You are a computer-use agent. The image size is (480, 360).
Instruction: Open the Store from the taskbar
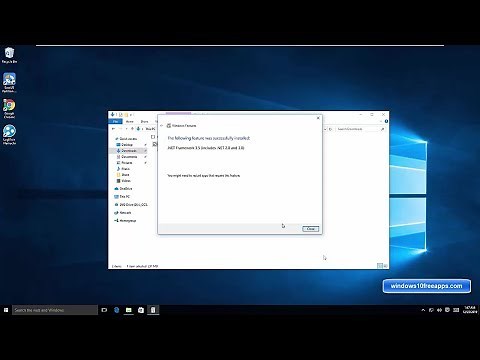141,310
